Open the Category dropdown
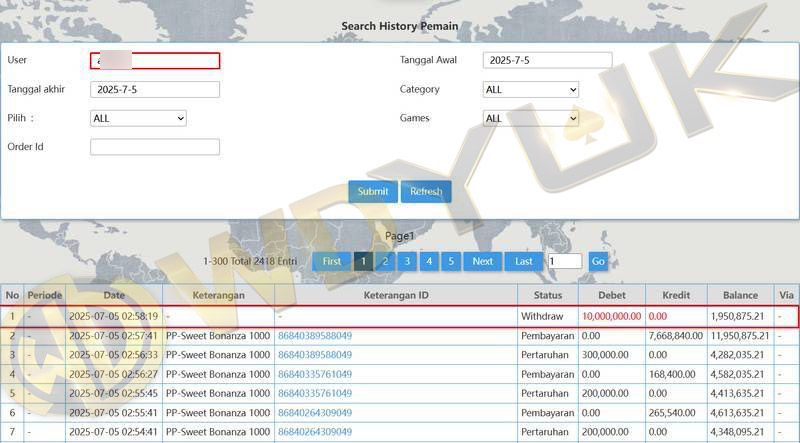Screen dimensions: 800x443 531,90
